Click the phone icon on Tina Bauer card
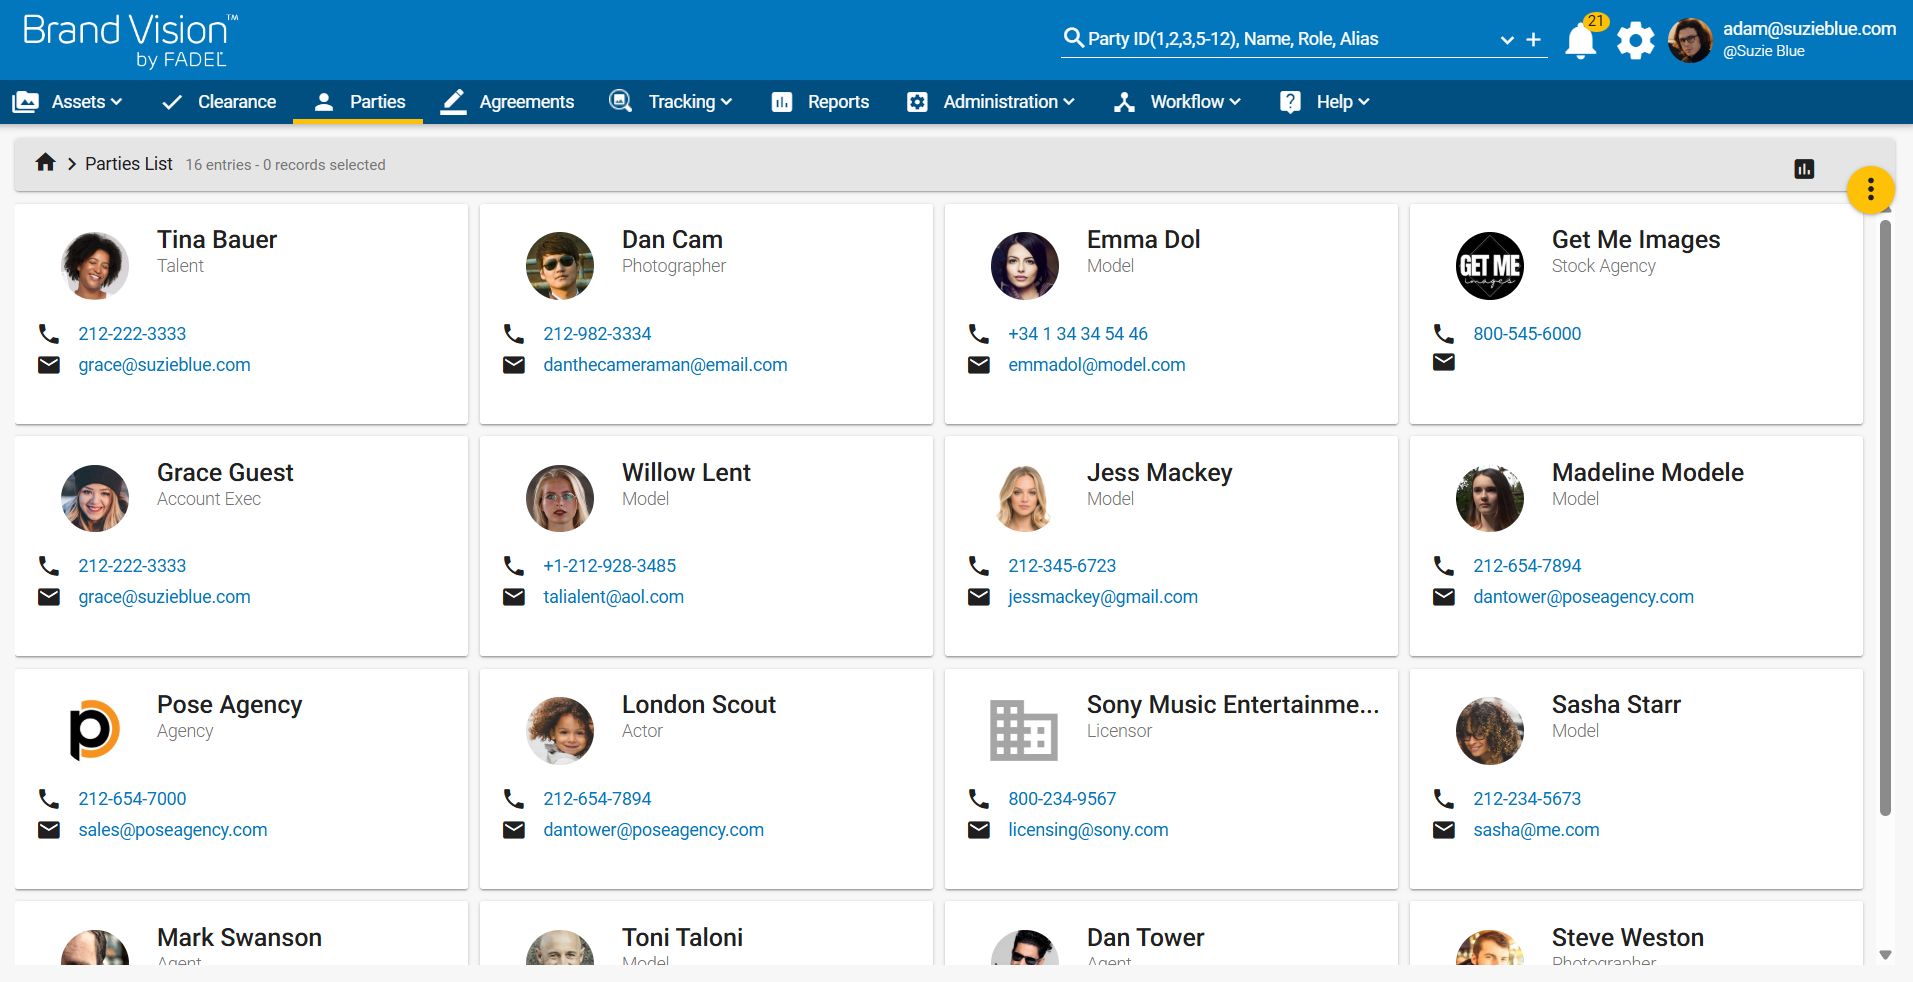The width and height of the screenshot is (1913, 982). (49, 334)
